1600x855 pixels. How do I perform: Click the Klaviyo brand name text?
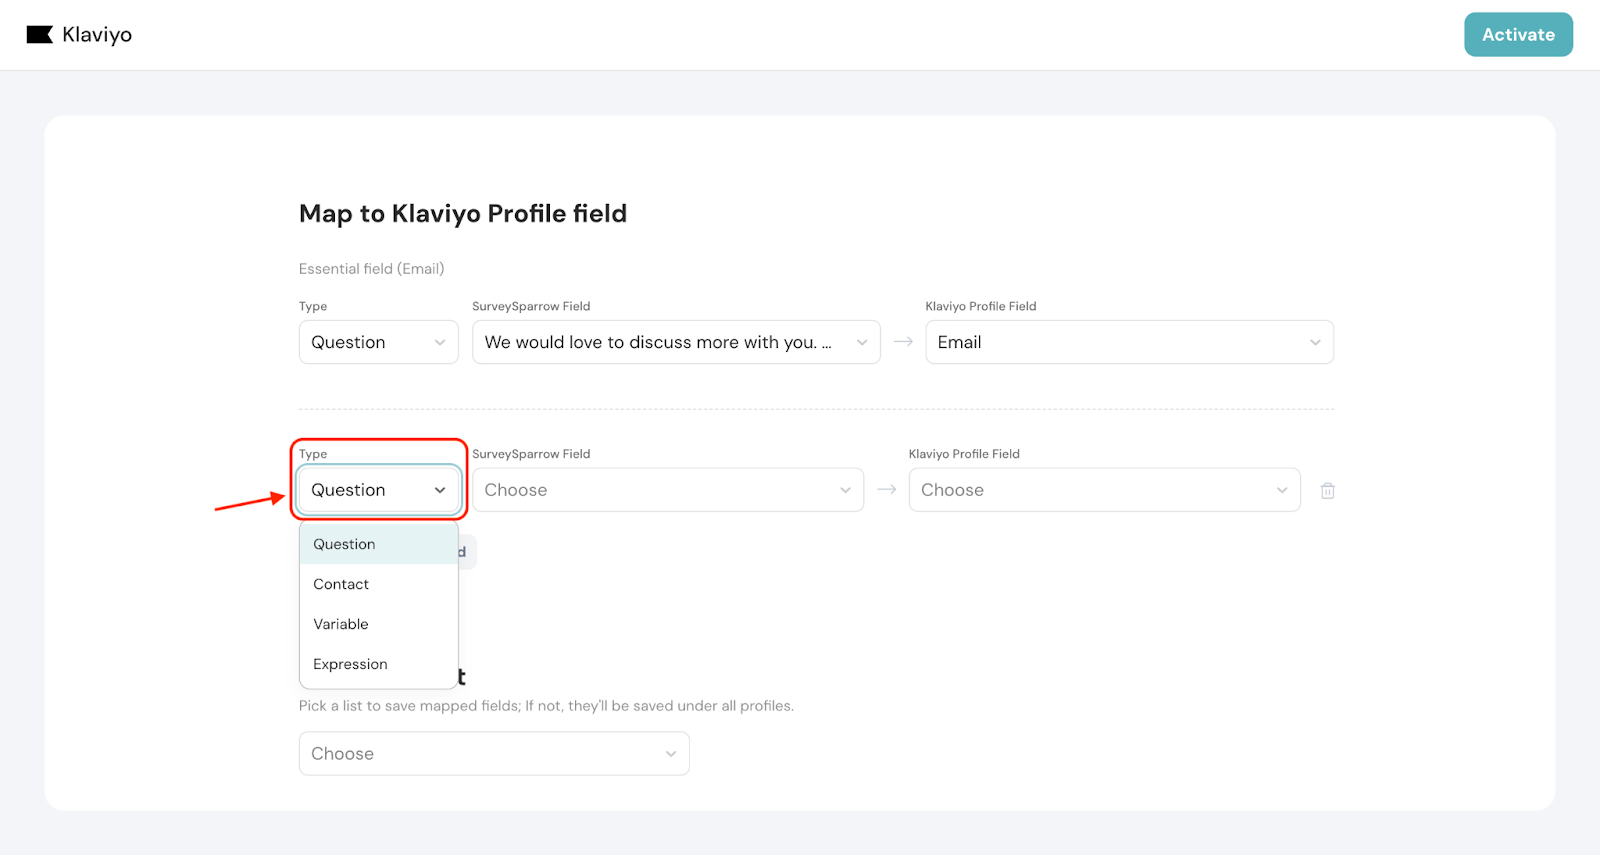pyautogui.click(x=97, y=35)
